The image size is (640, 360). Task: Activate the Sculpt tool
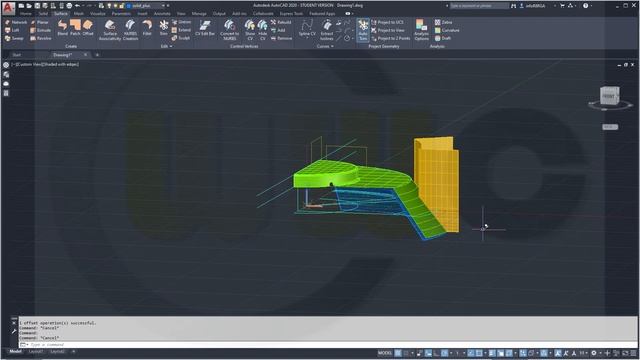pyautogui.click(x=181, y=38)
